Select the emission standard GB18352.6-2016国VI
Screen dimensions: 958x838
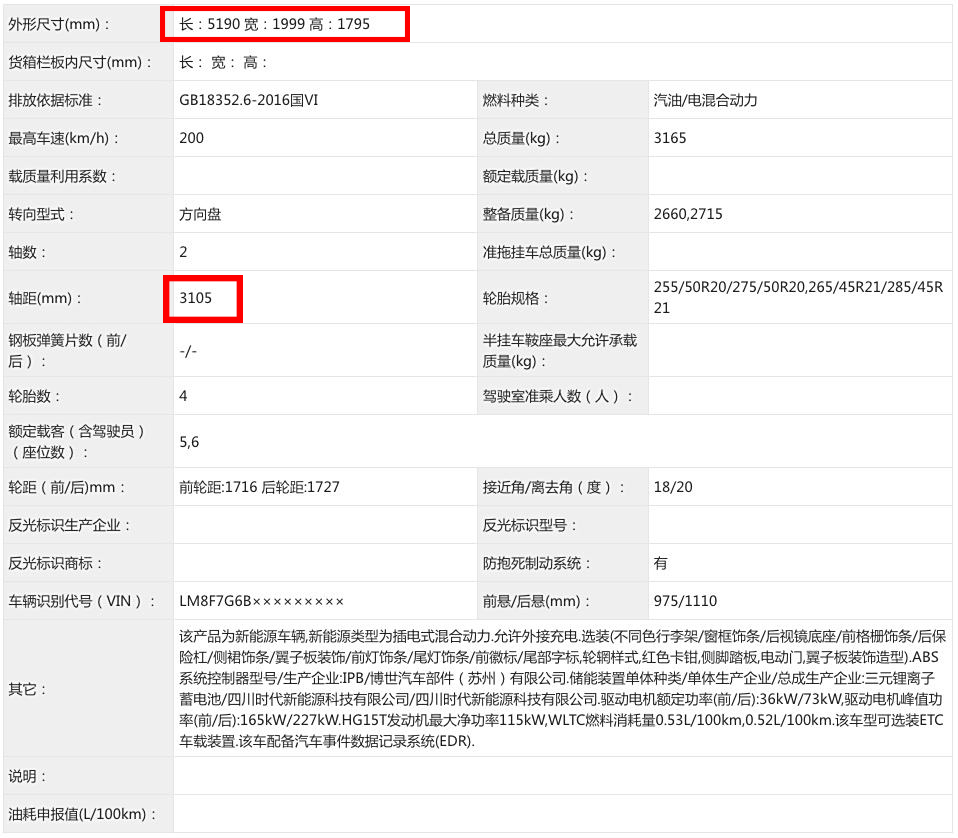click(x=249, y=100)
